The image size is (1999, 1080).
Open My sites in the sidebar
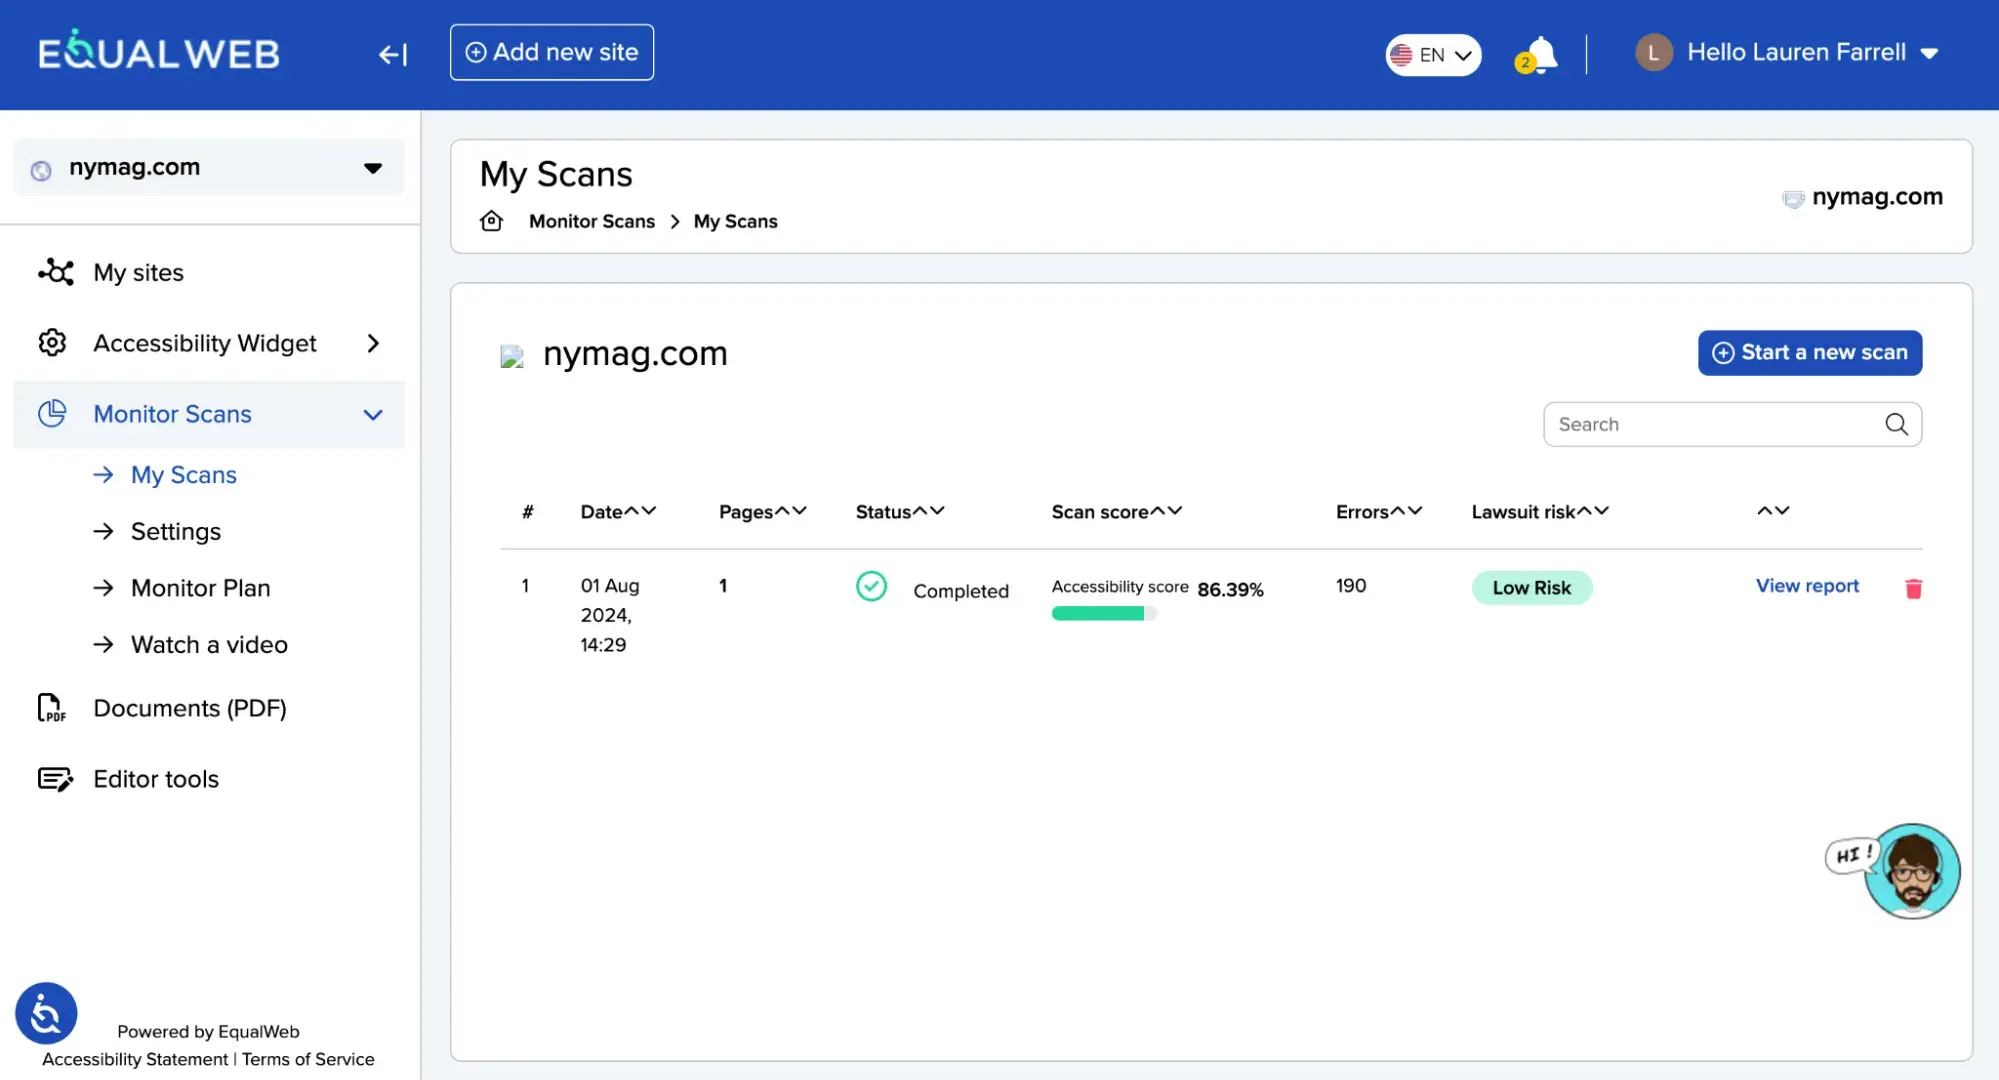(x=138, y=272)
